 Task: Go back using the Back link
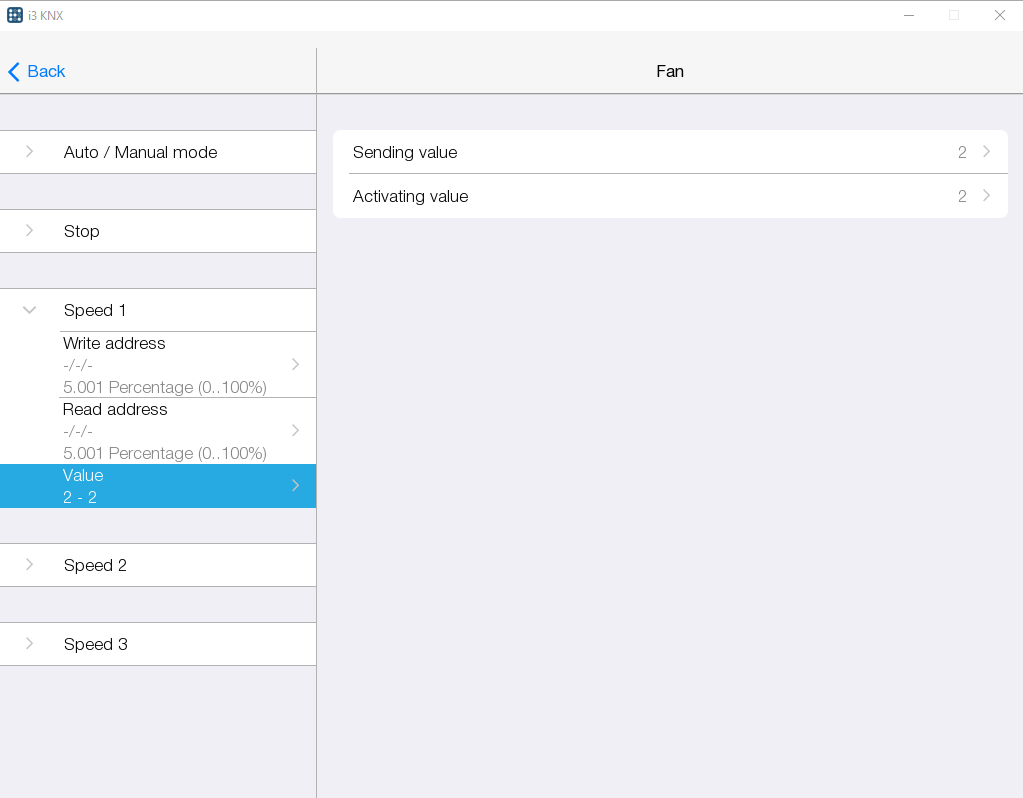pyautogui.click(x=46, y=72)
